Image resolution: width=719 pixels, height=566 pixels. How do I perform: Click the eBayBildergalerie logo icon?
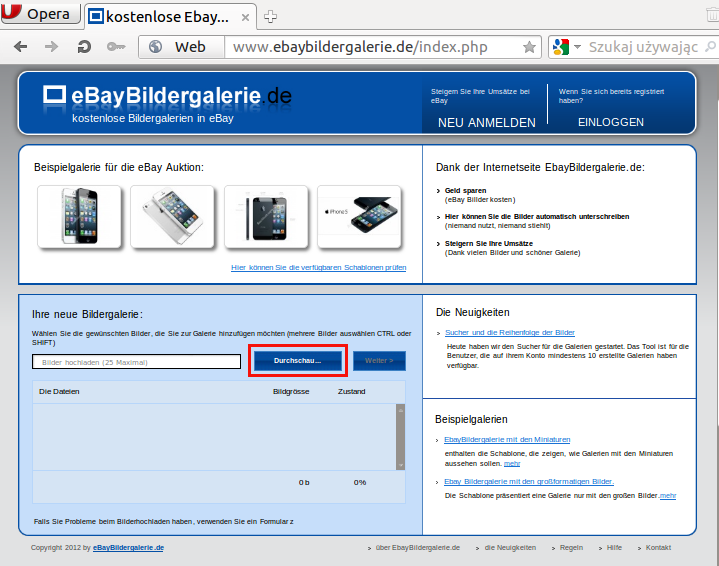pyautogui.click(x=55, y=94)
